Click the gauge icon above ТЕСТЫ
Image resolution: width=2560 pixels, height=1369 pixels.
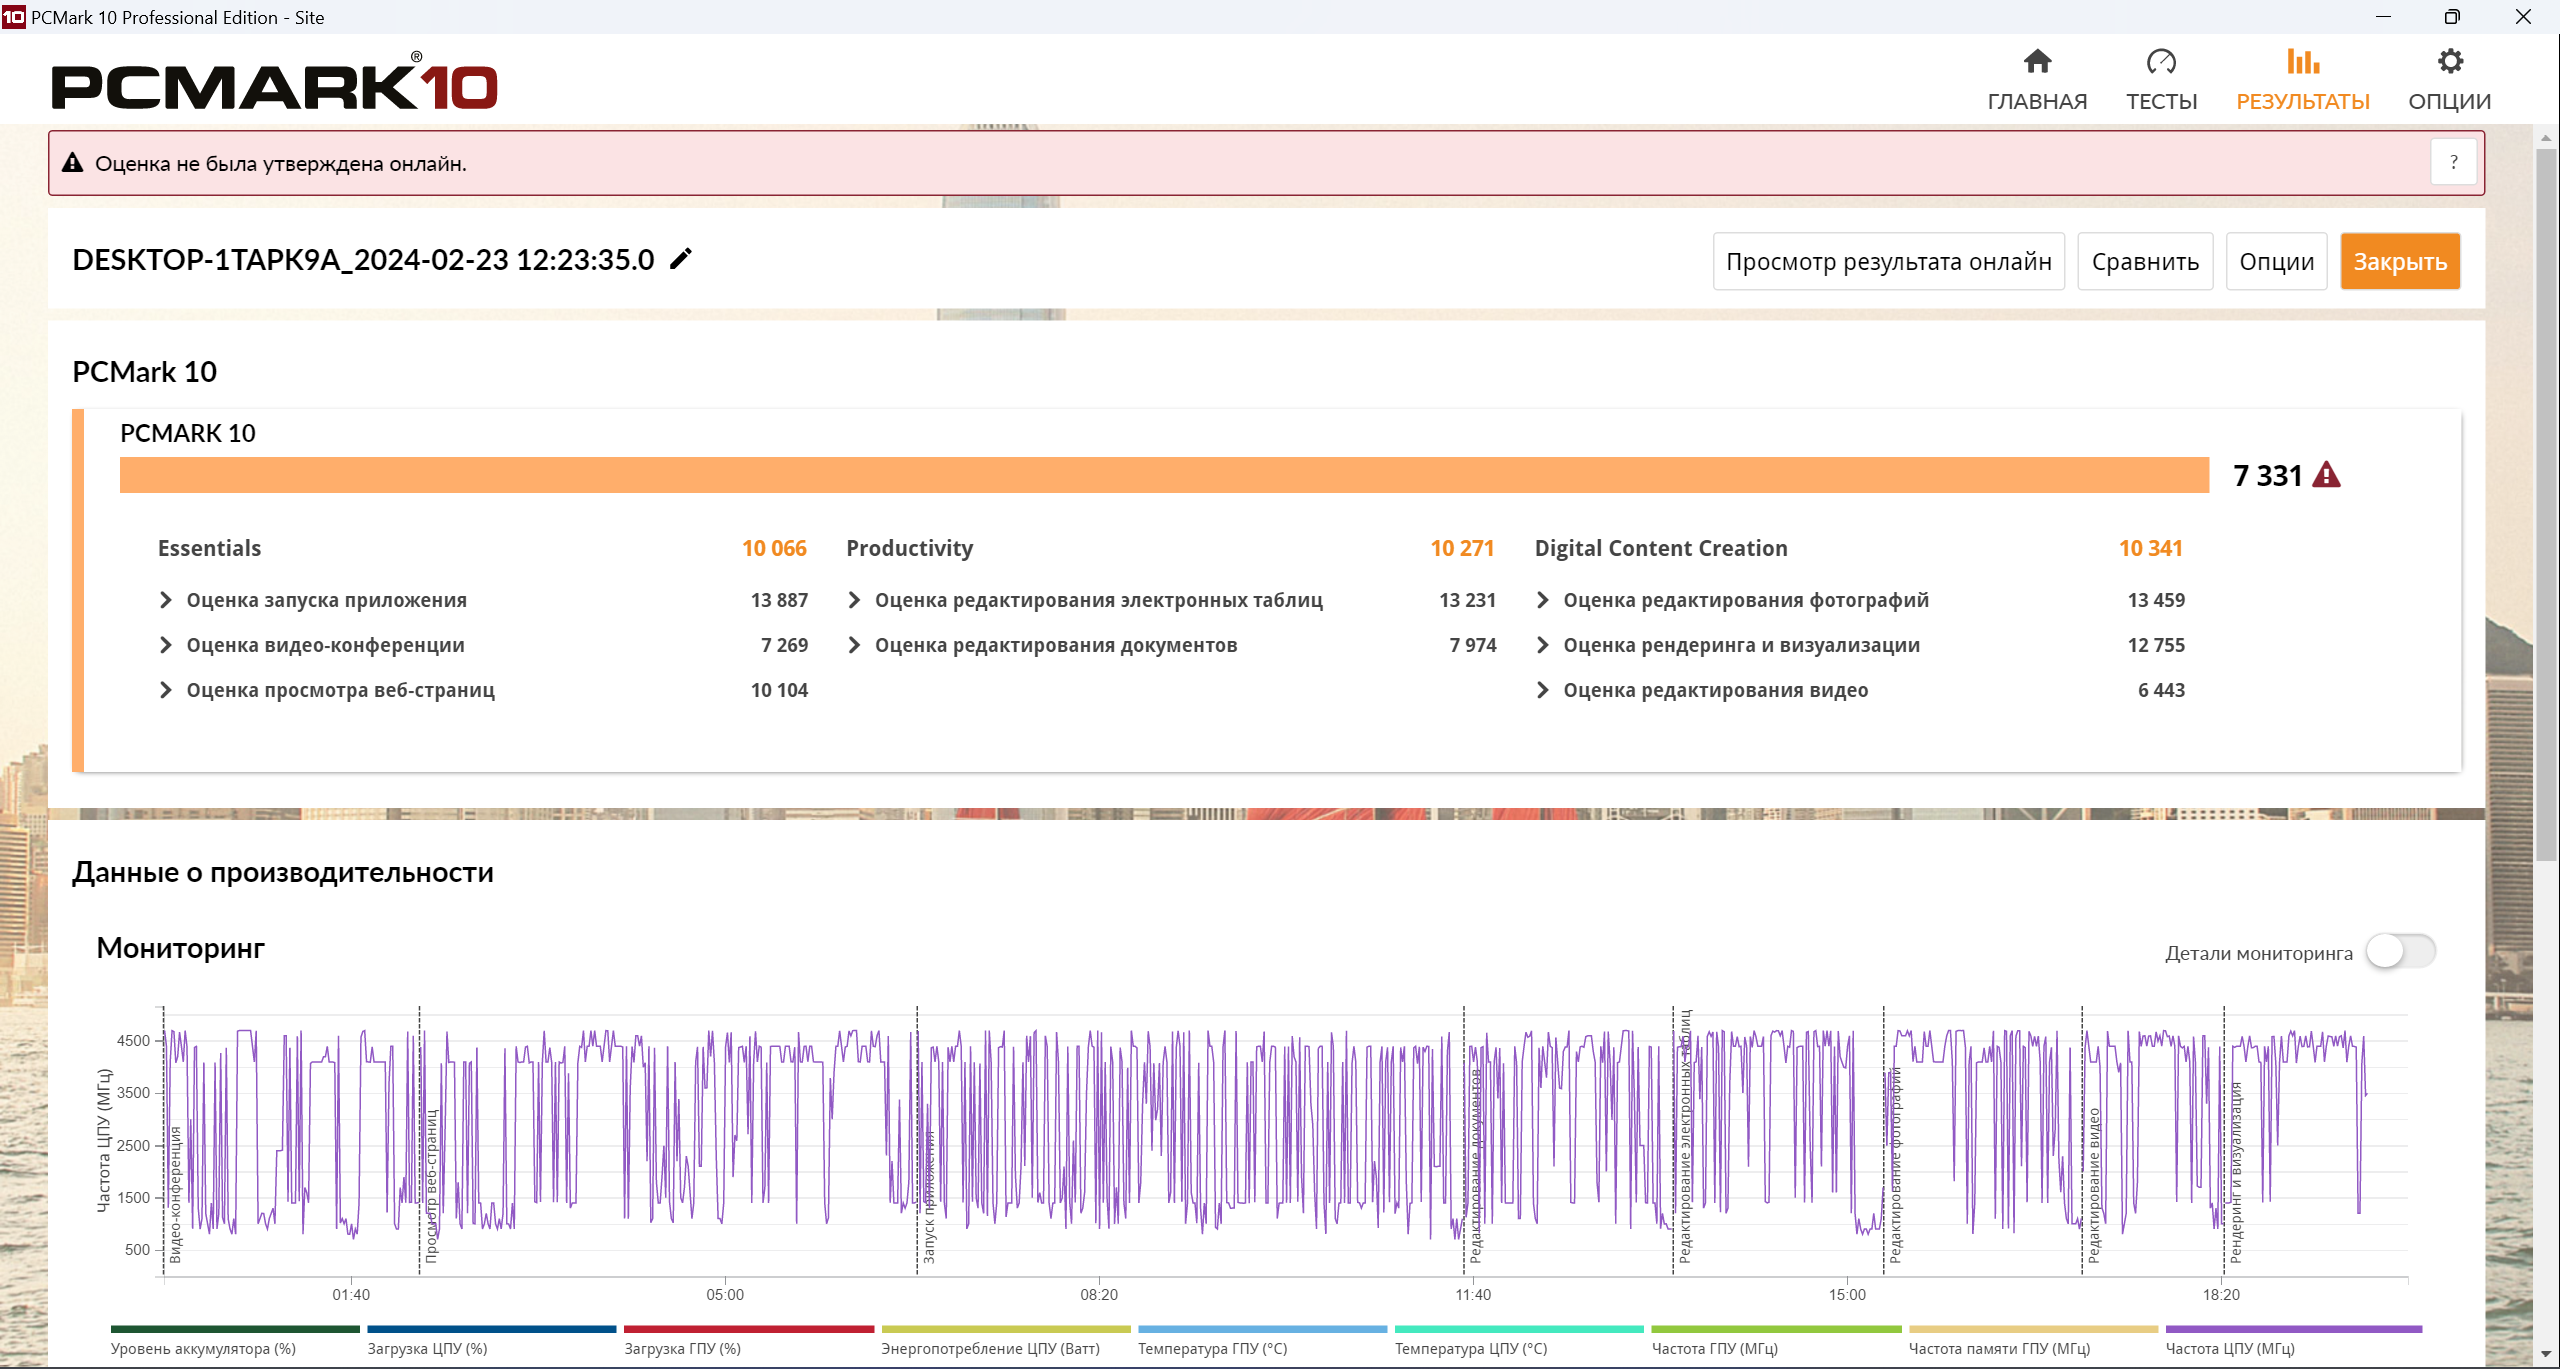coord(2161,62)
